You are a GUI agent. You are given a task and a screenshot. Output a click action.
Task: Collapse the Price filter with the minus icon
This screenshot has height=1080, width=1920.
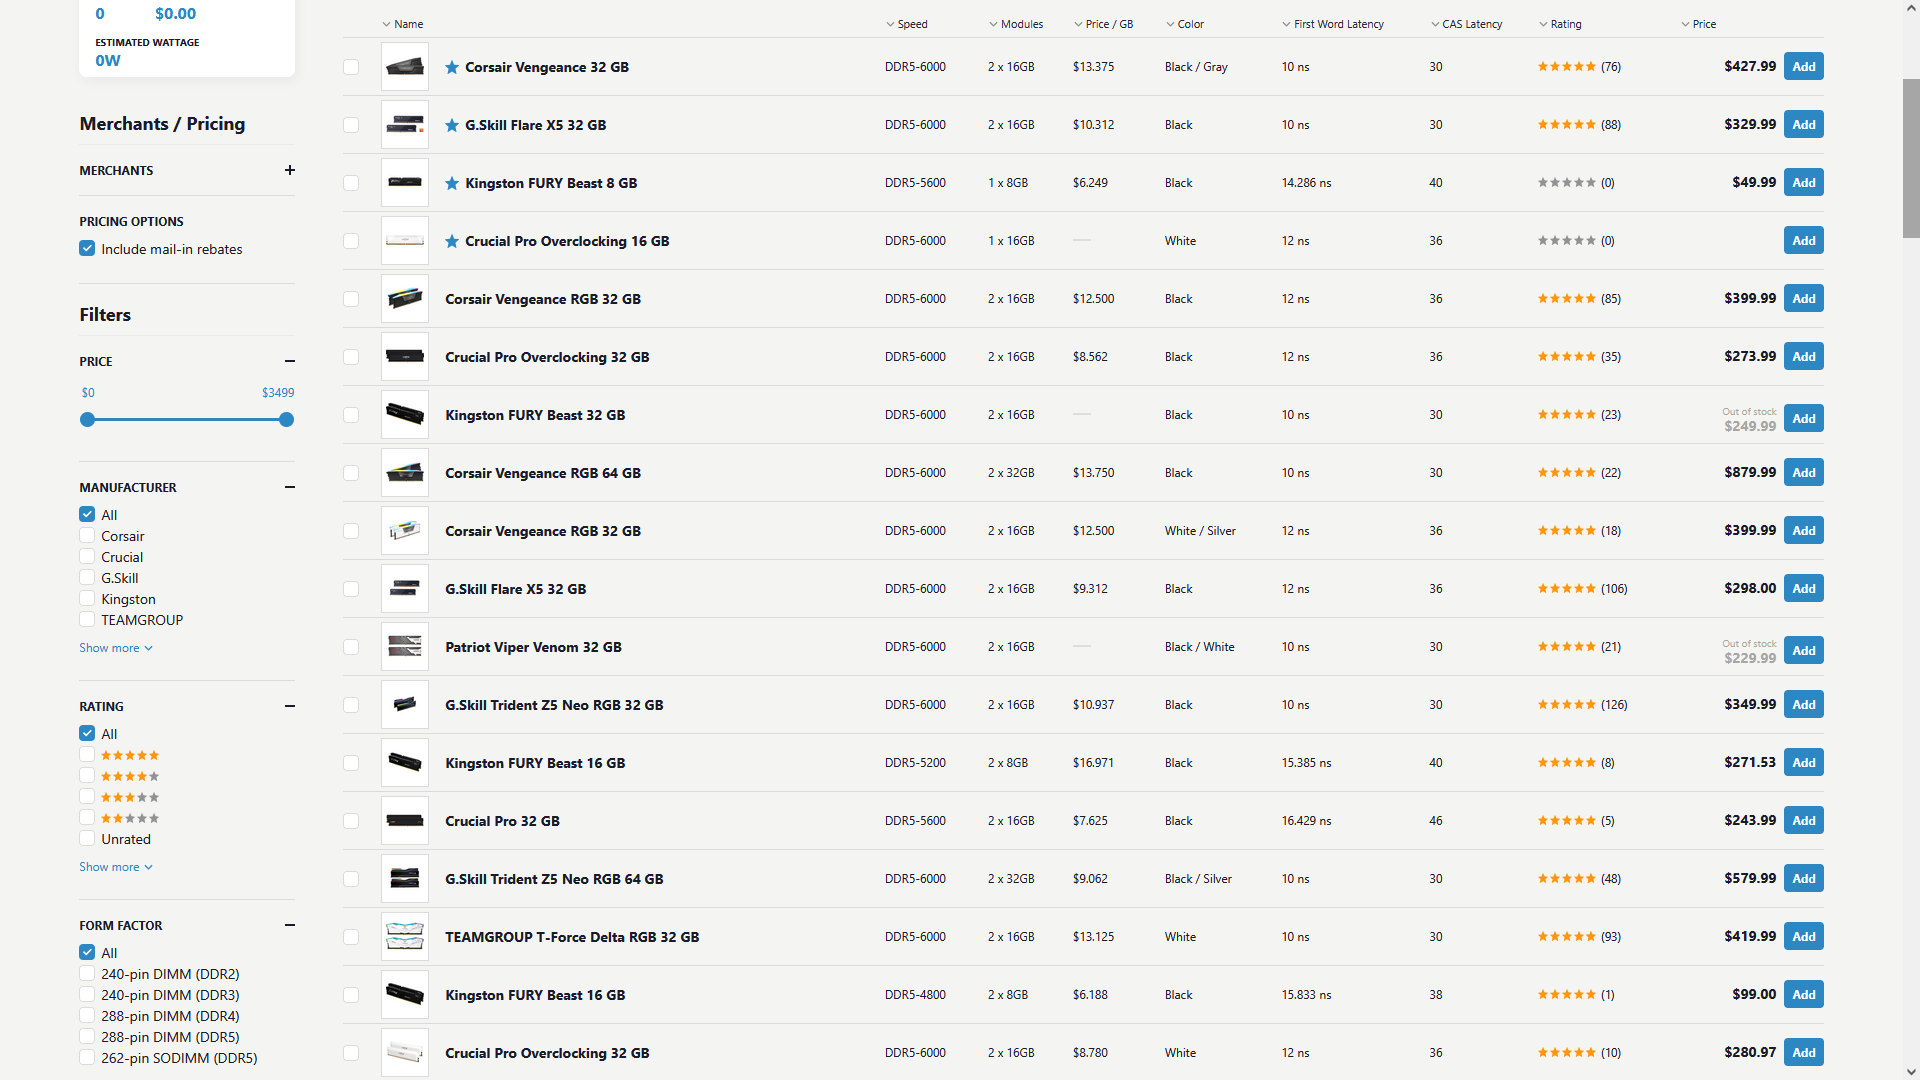289,361
